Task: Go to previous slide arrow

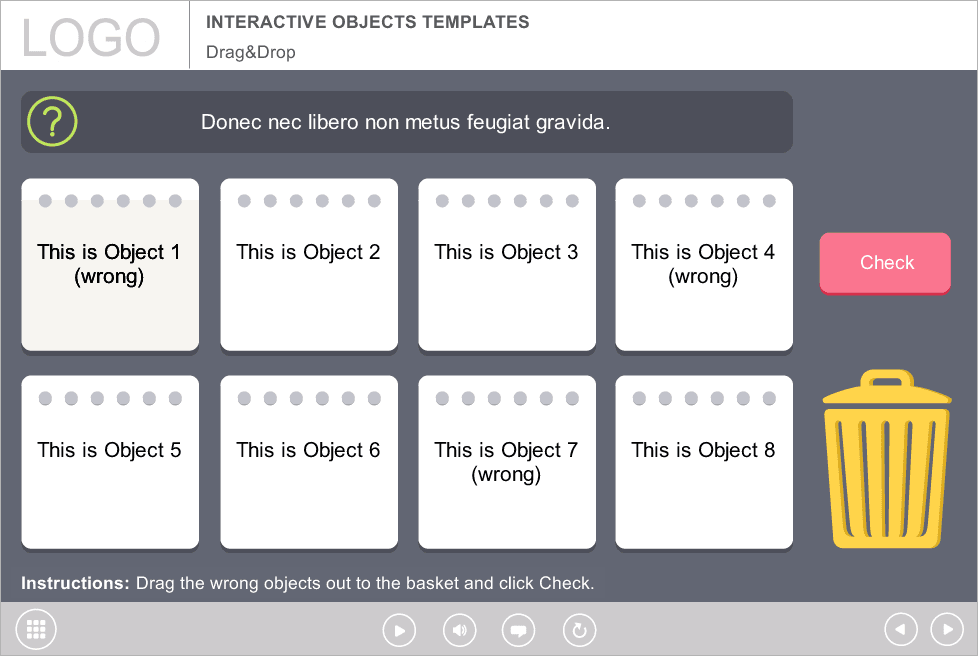Action: [x=901, y=629]
